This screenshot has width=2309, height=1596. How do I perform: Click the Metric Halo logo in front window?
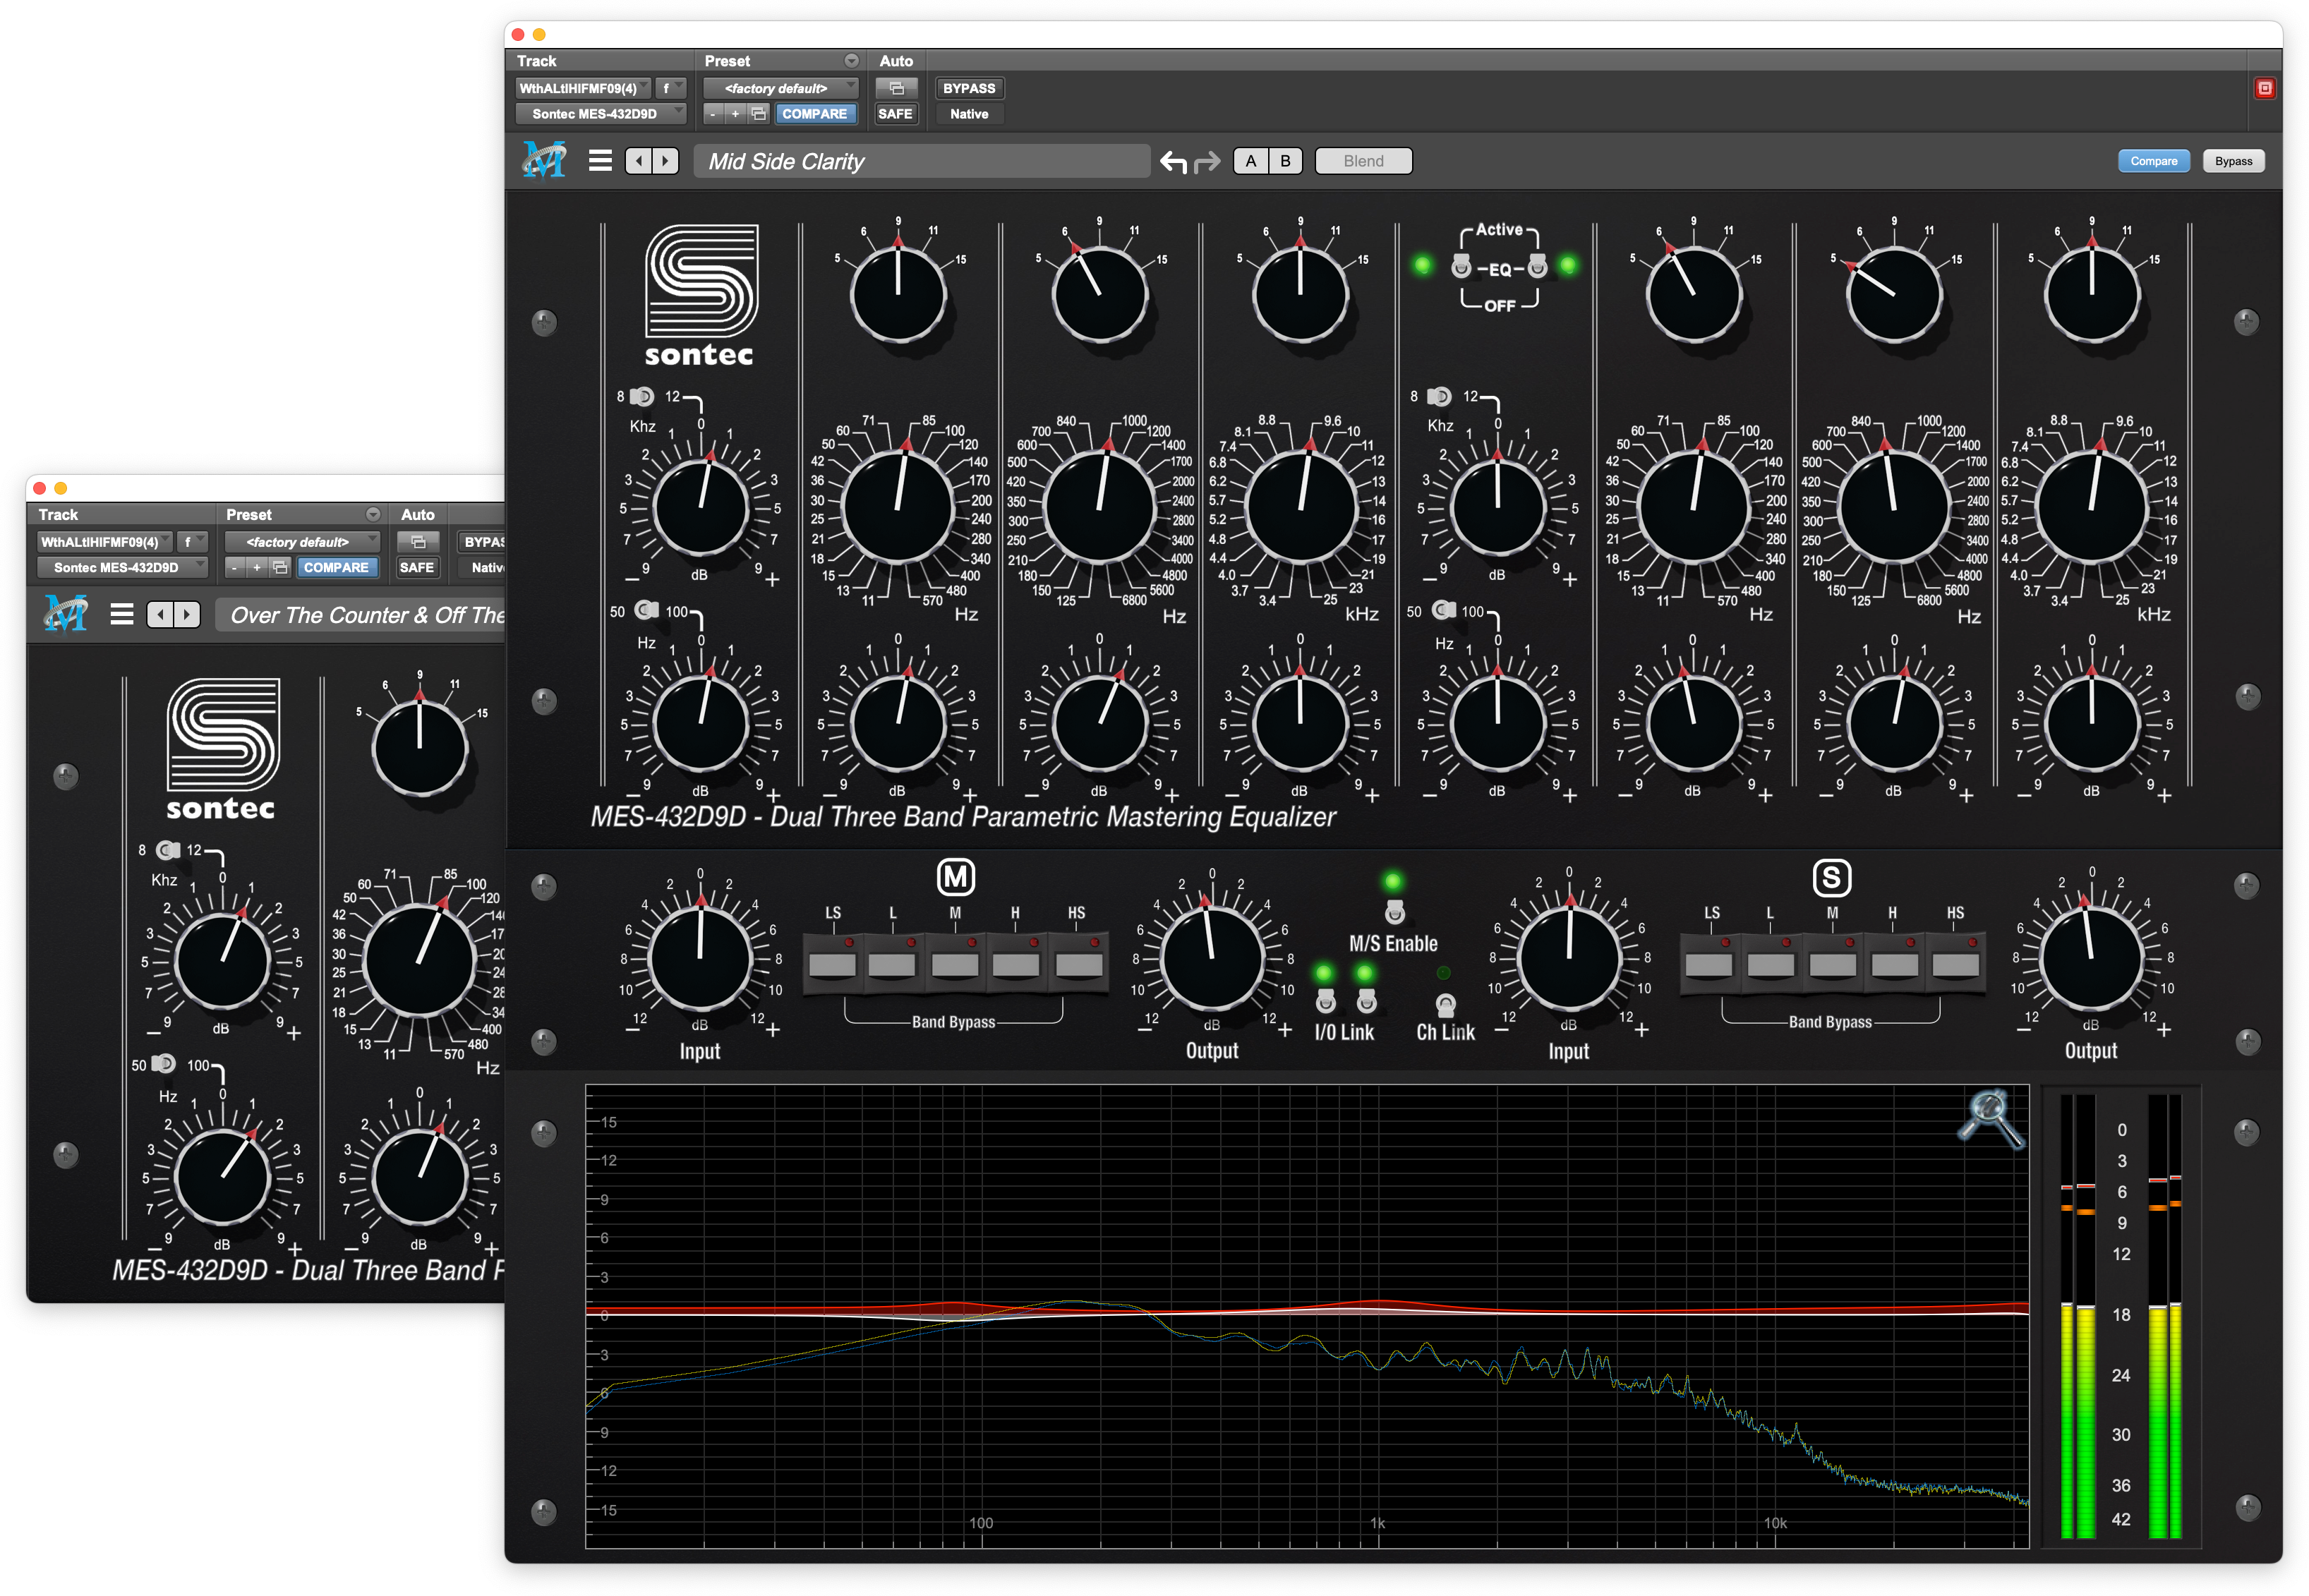[544, 160]
